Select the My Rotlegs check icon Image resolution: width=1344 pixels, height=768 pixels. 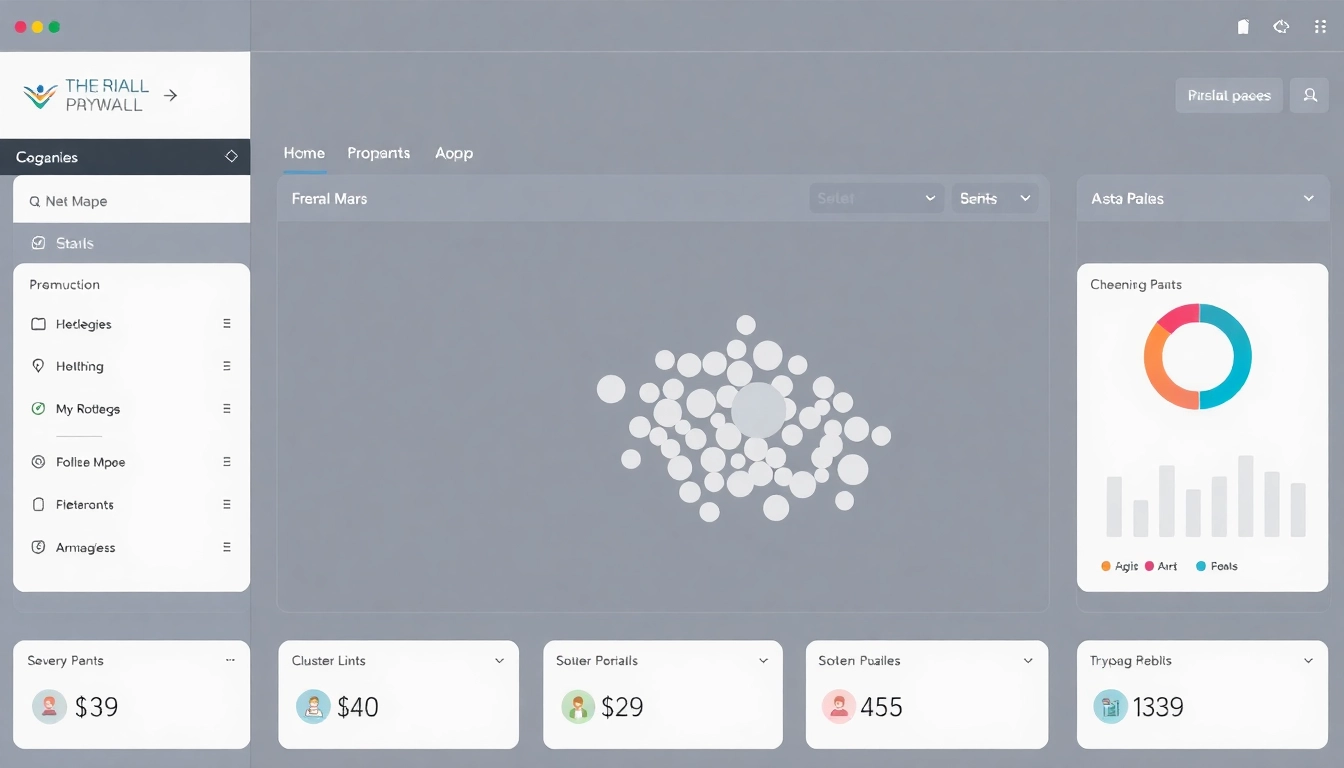(x=37, y=408)
